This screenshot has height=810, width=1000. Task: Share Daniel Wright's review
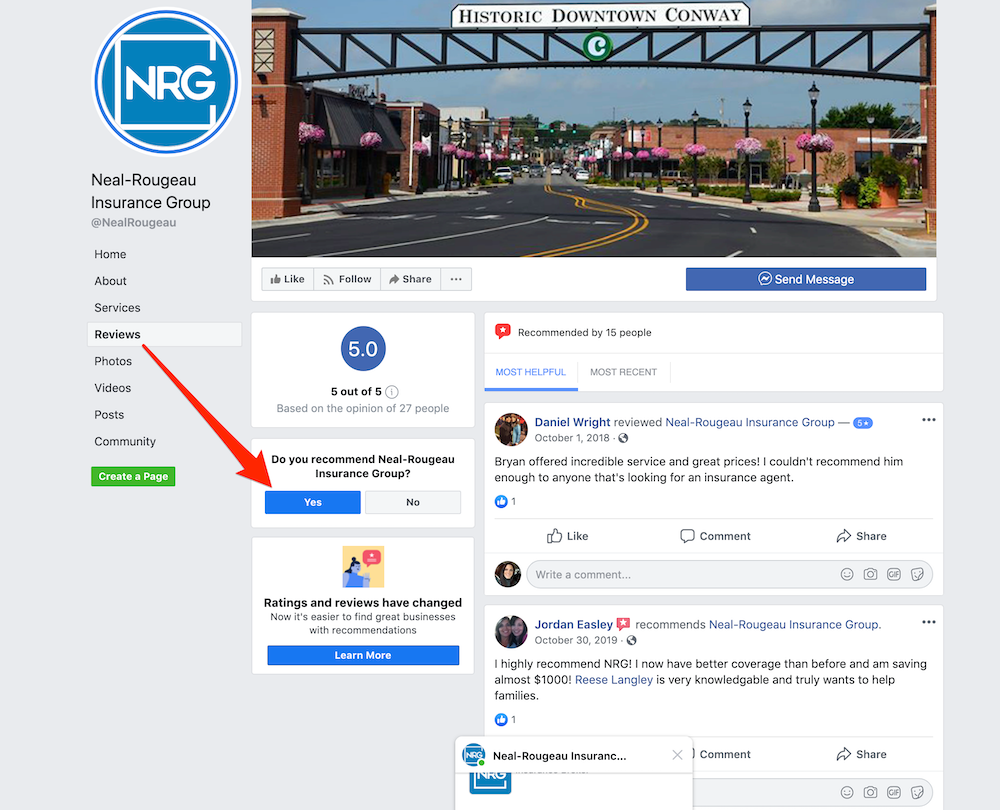[861, 536]
